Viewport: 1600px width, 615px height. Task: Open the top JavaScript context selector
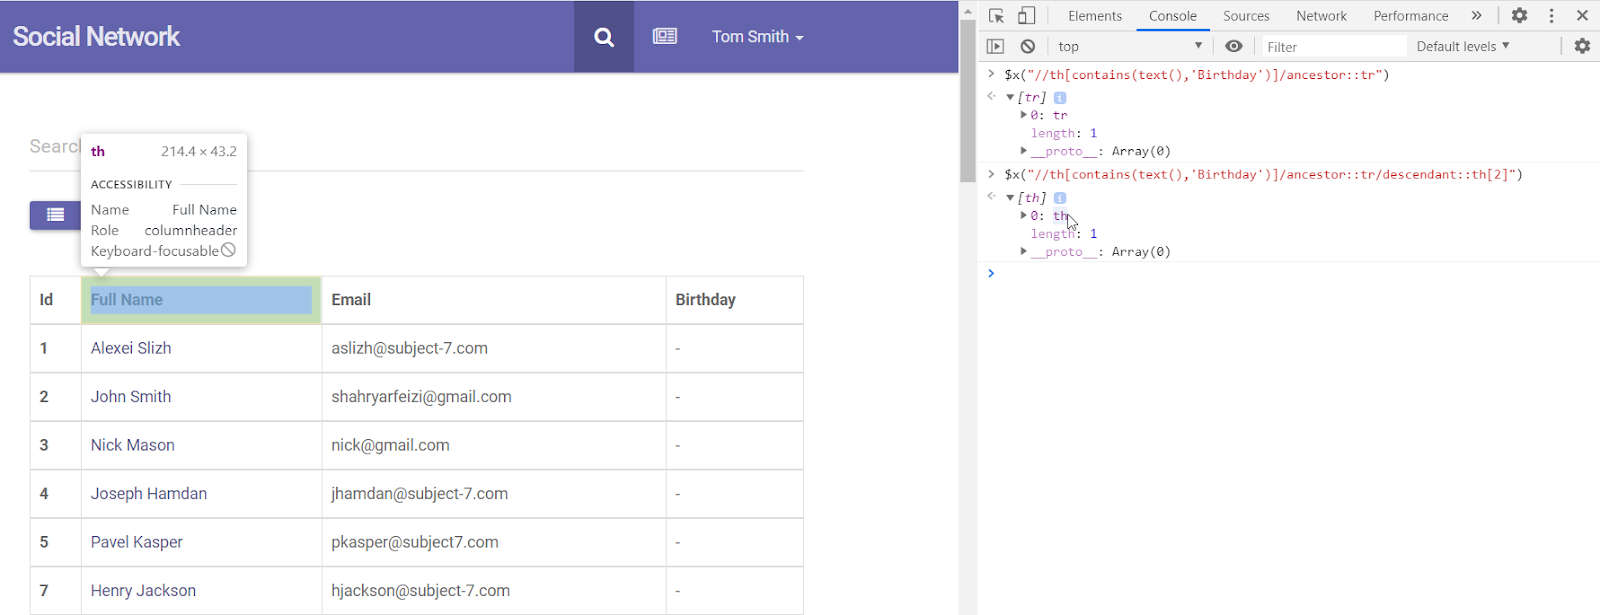pos(1129,46)
